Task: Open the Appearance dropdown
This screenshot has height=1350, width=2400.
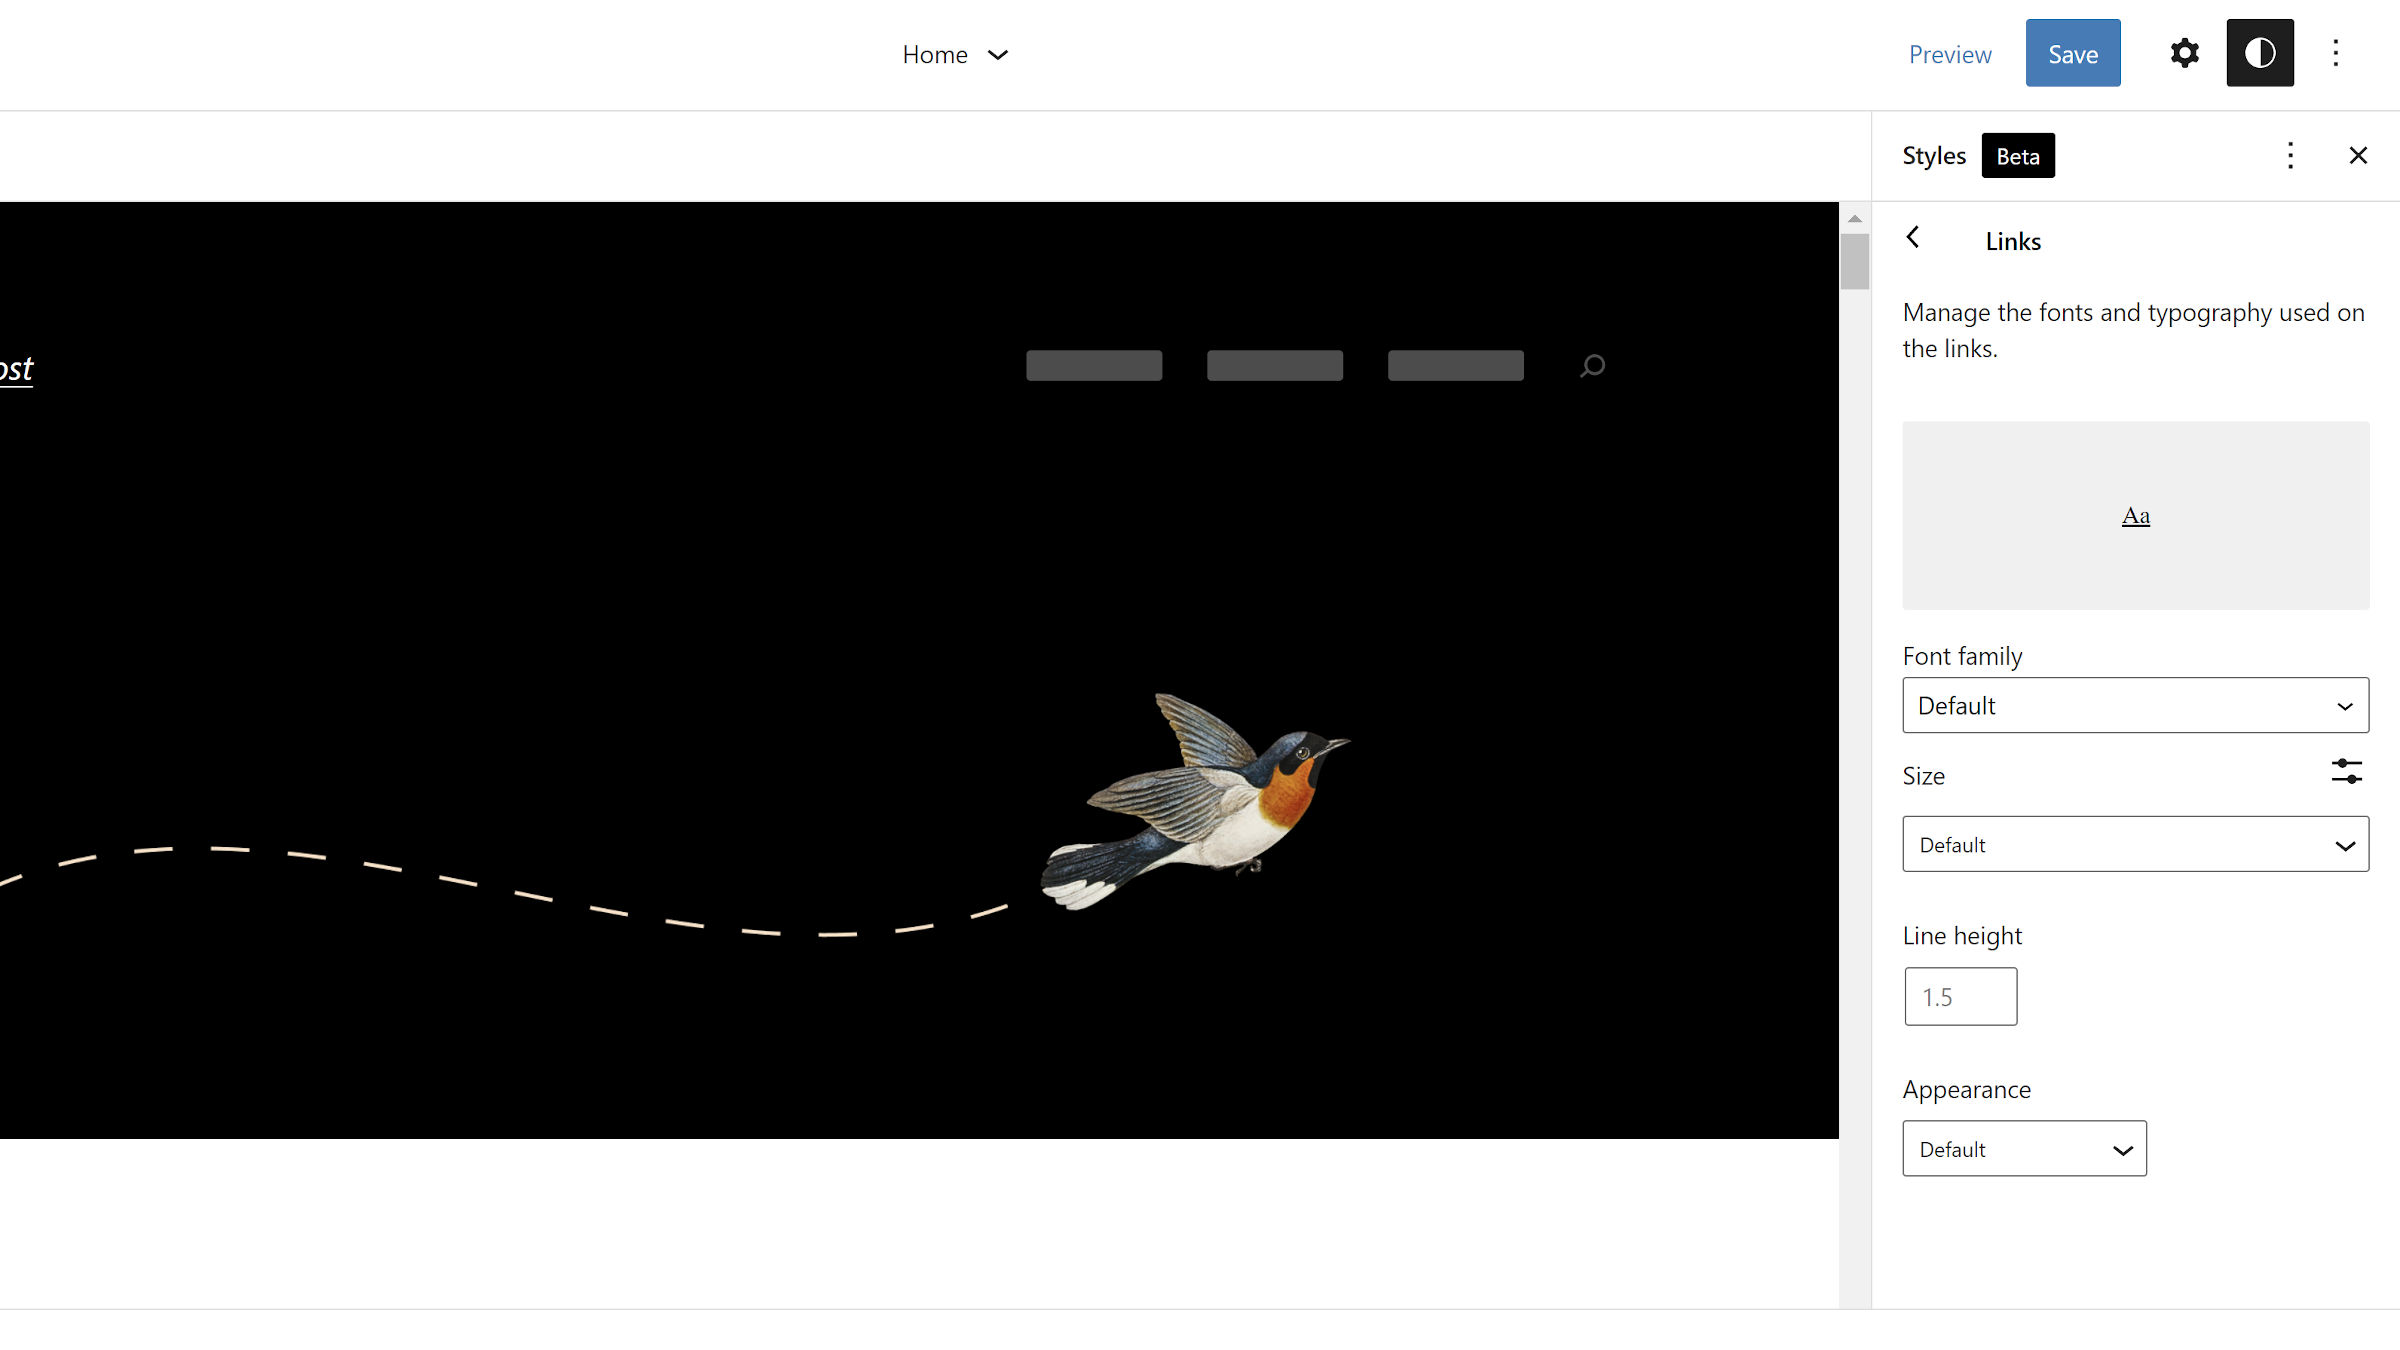Action: click(x=2024, y=1148)
